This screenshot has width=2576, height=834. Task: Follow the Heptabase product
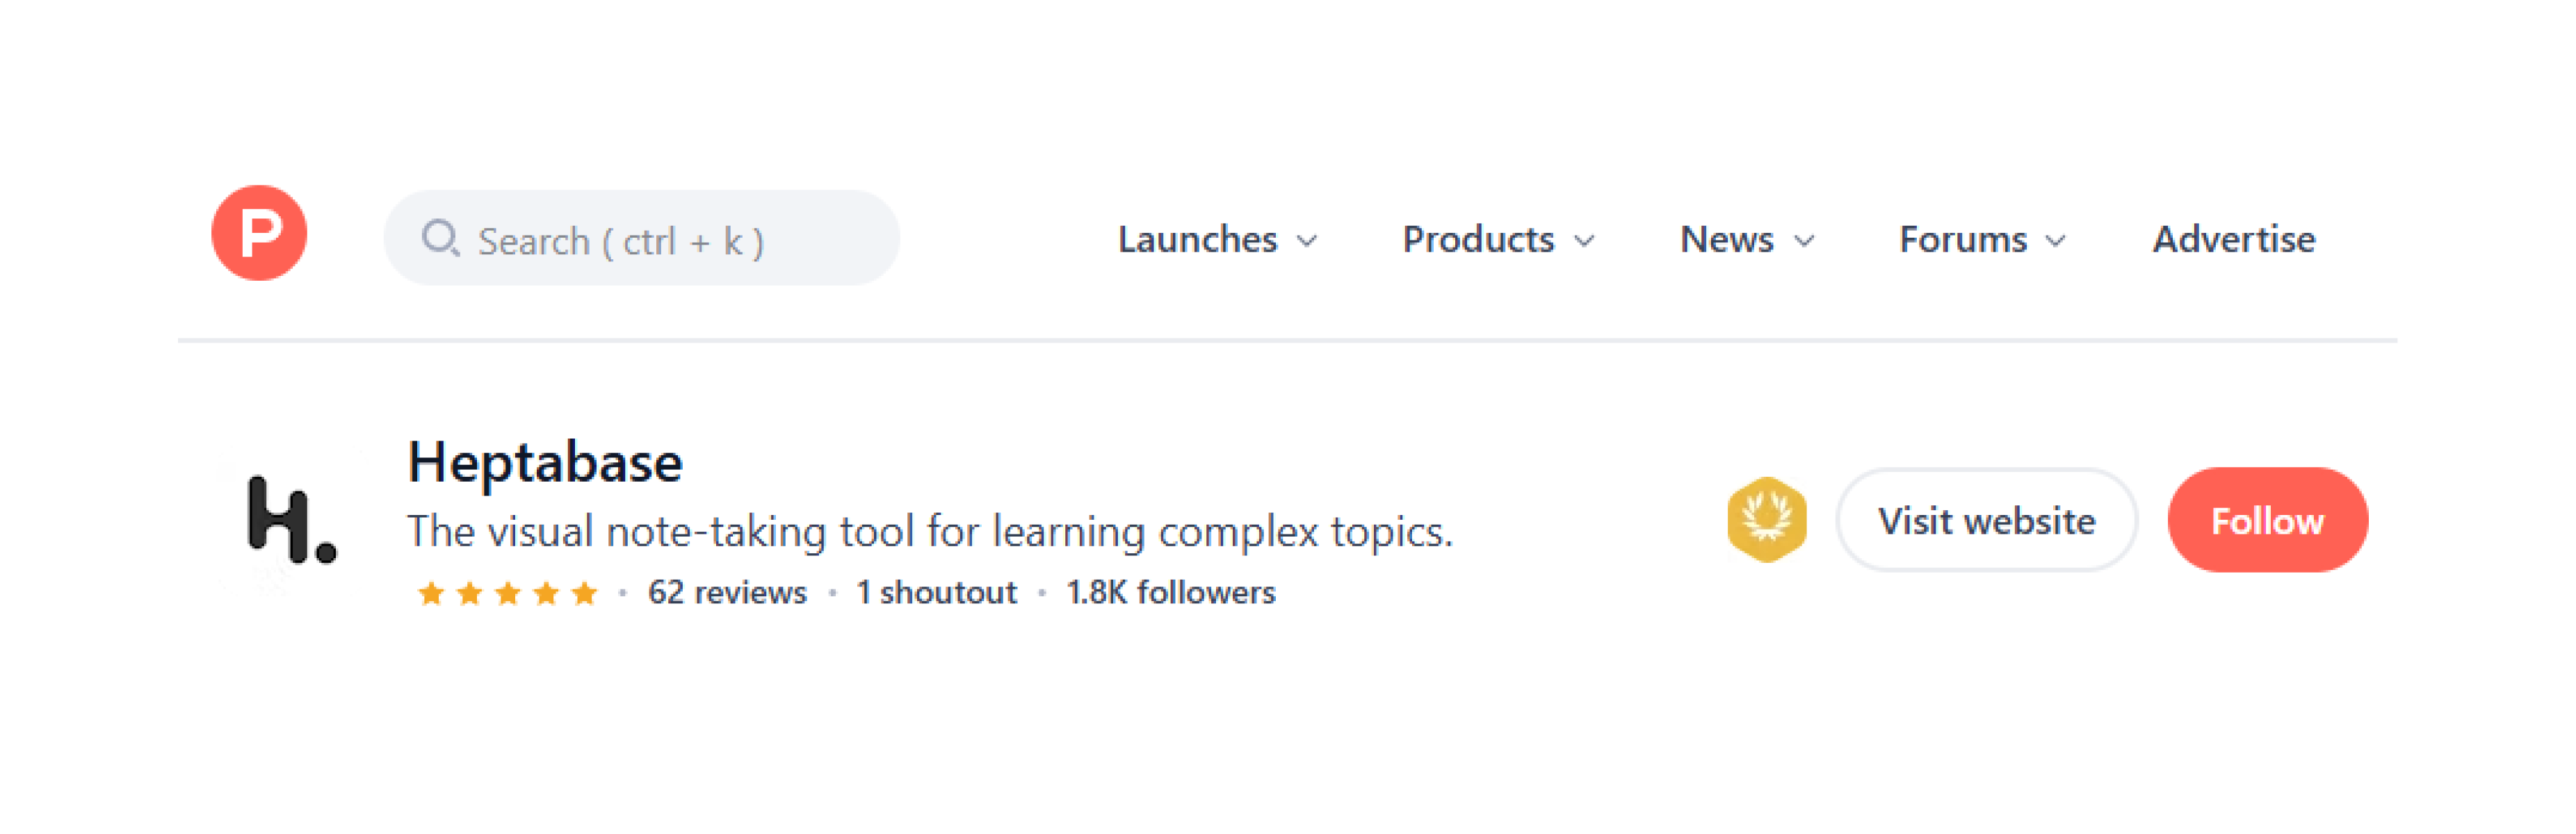click(2267, 520)
